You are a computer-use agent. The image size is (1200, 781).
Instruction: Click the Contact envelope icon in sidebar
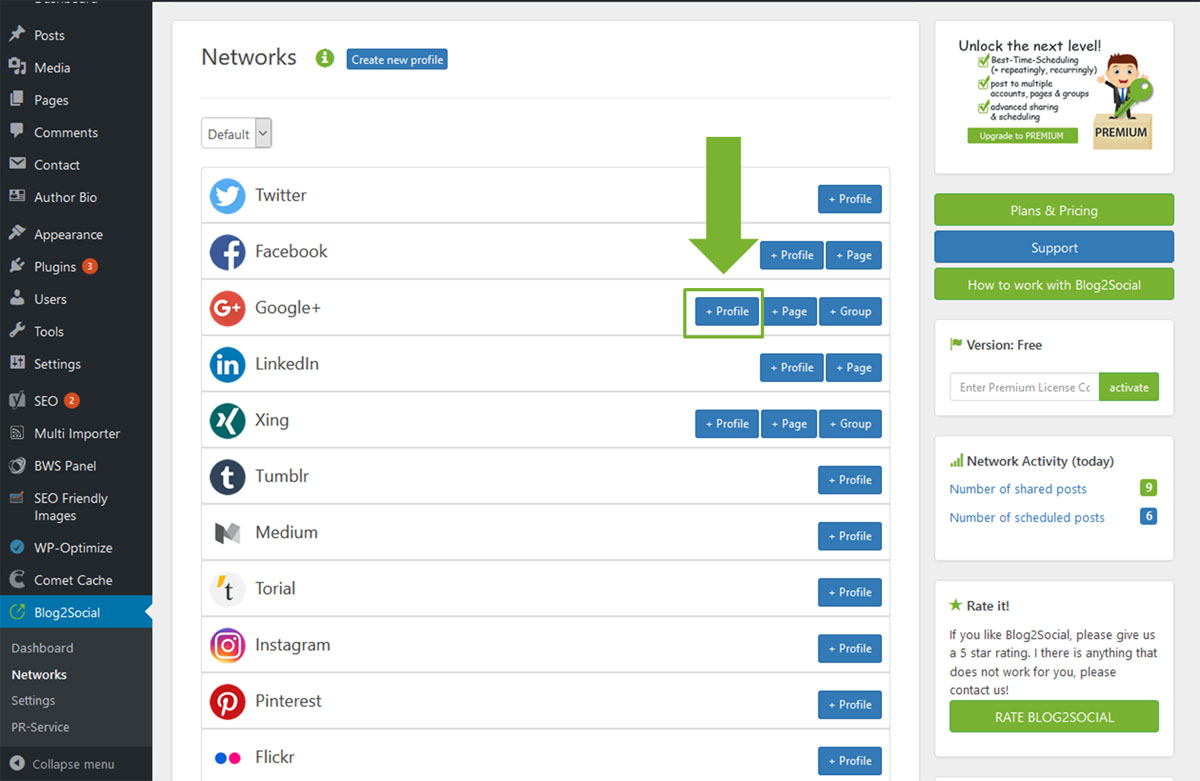(x=17, y=164)
